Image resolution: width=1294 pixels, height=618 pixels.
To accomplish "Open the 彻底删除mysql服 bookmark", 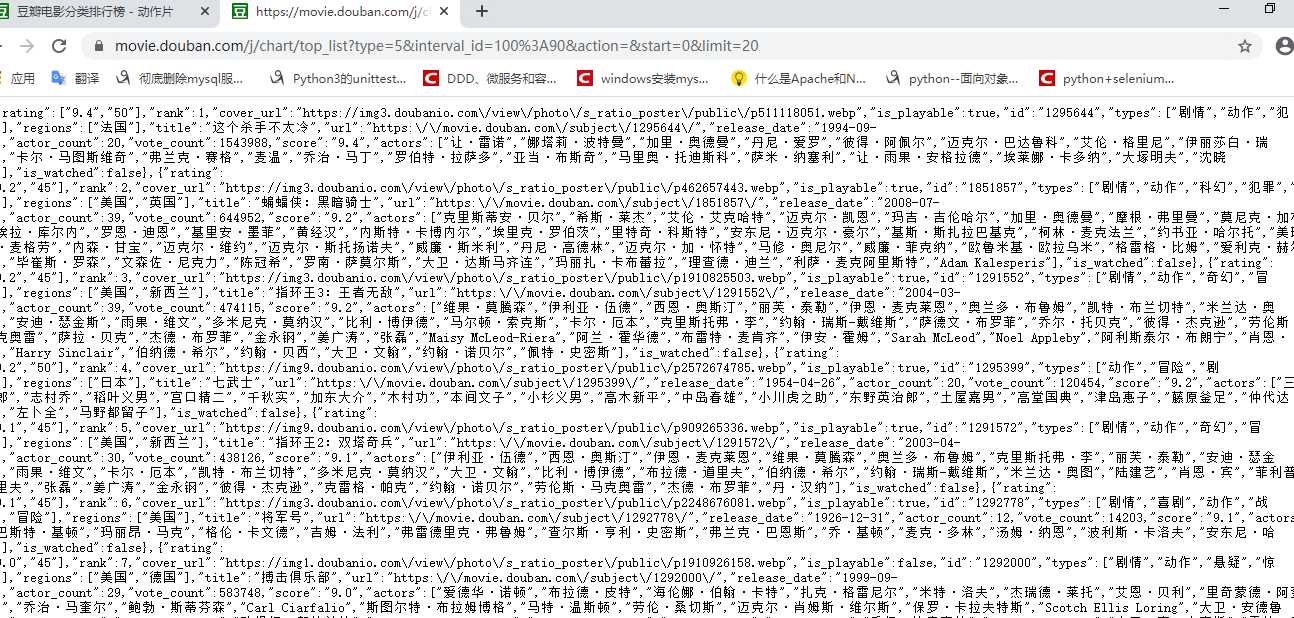I will coord(180,78).
